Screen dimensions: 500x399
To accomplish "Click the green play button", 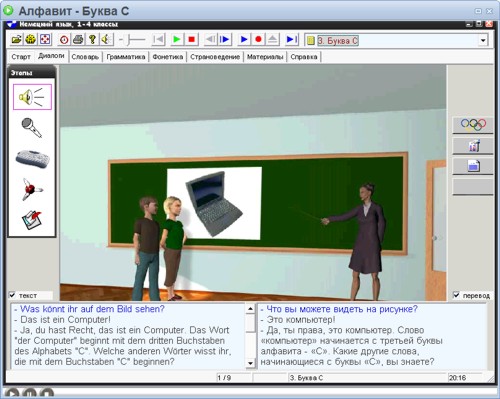I will coord(177,40).
